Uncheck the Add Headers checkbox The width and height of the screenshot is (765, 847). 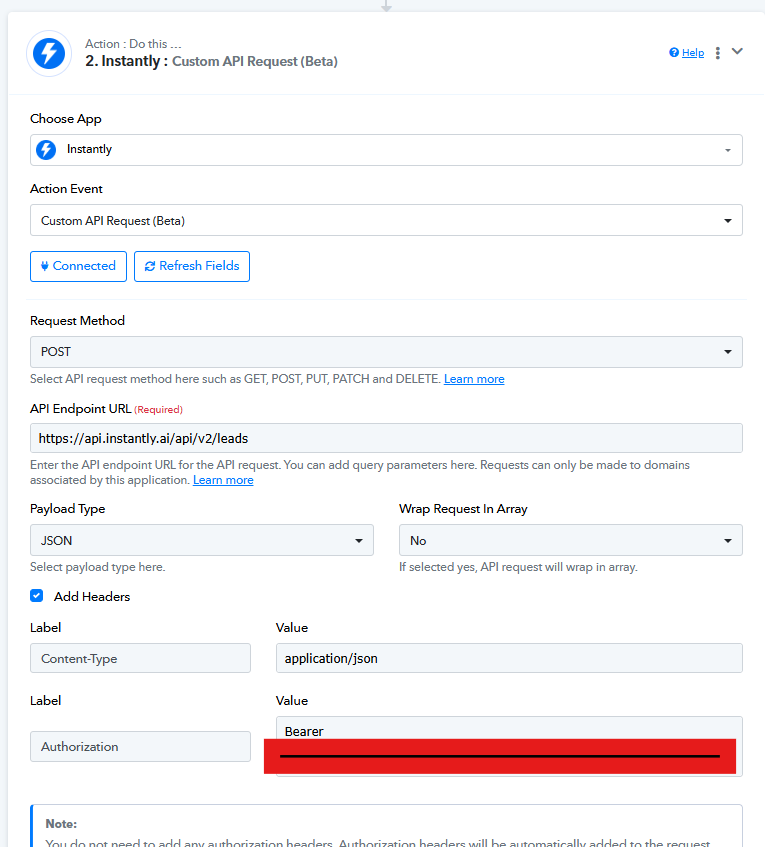37,596
